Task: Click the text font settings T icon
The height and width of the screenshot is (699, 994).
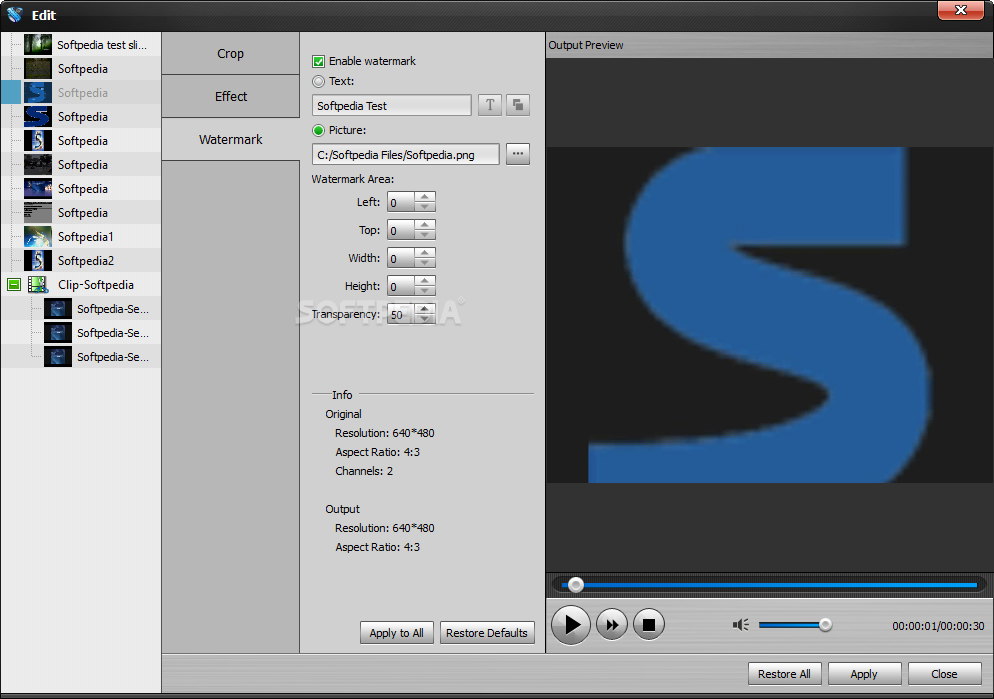Action: [x=489, y=105]
